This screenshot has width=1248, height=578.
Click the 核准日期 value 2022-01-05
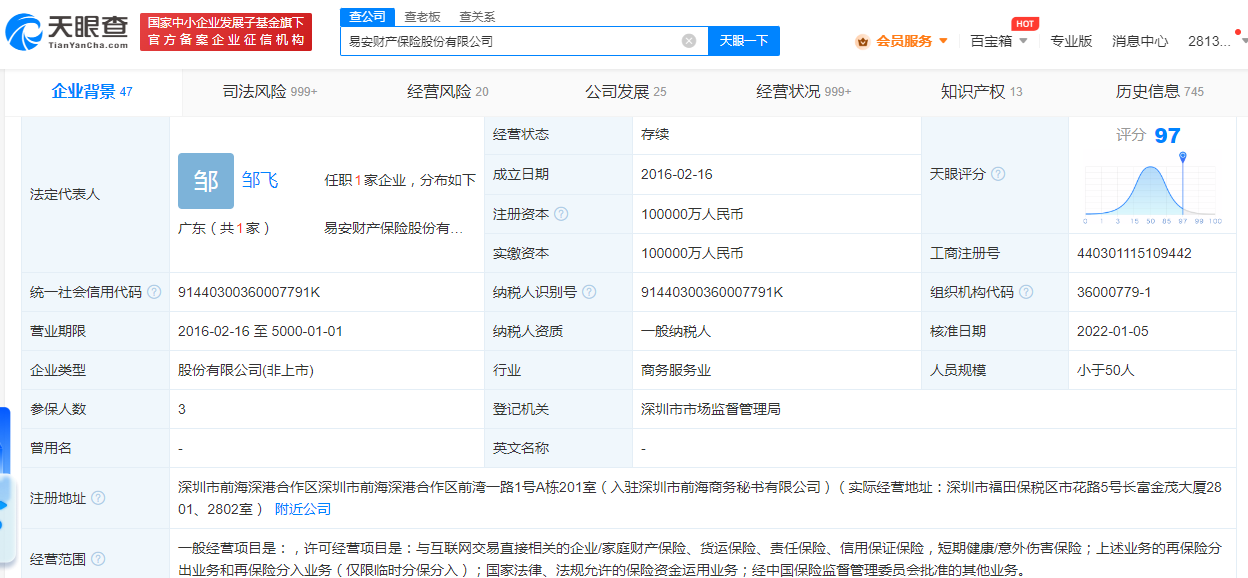[x=1113, y=331]
